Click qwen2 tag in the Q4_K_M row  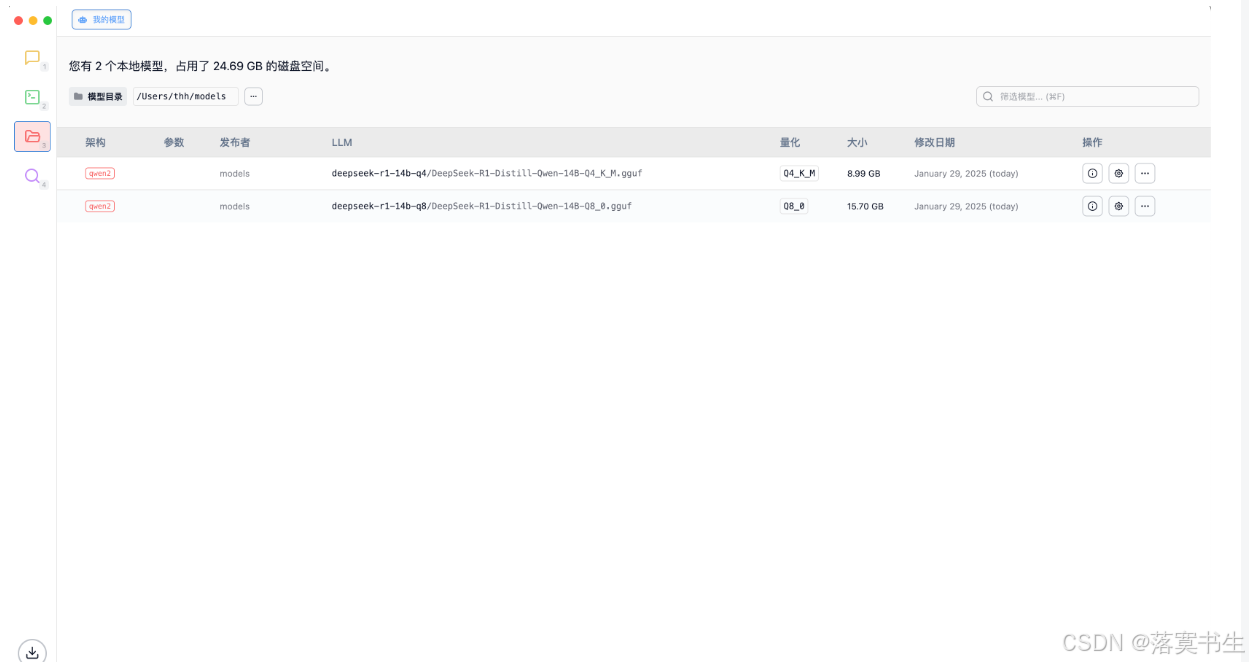[100, 173]
